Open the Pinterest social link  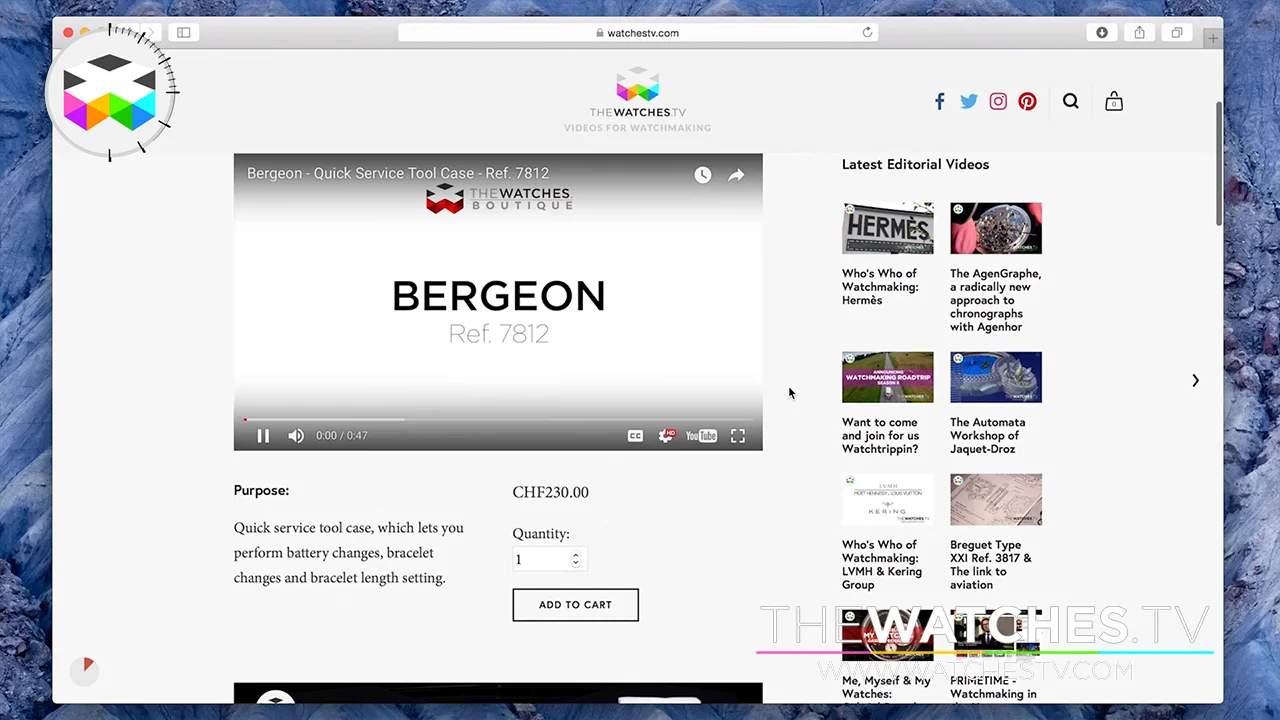(1027, 101)
